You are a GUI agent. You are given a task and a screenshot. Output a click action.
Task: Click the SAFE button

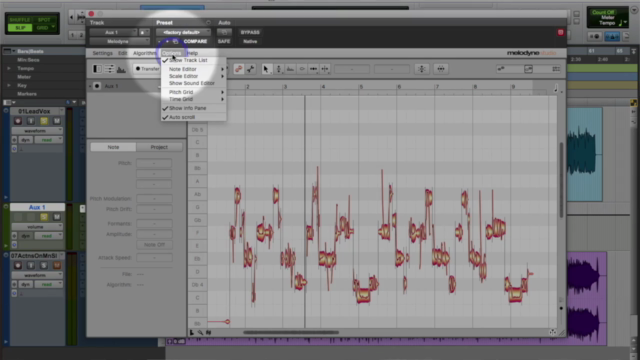(x=224, y=41)
